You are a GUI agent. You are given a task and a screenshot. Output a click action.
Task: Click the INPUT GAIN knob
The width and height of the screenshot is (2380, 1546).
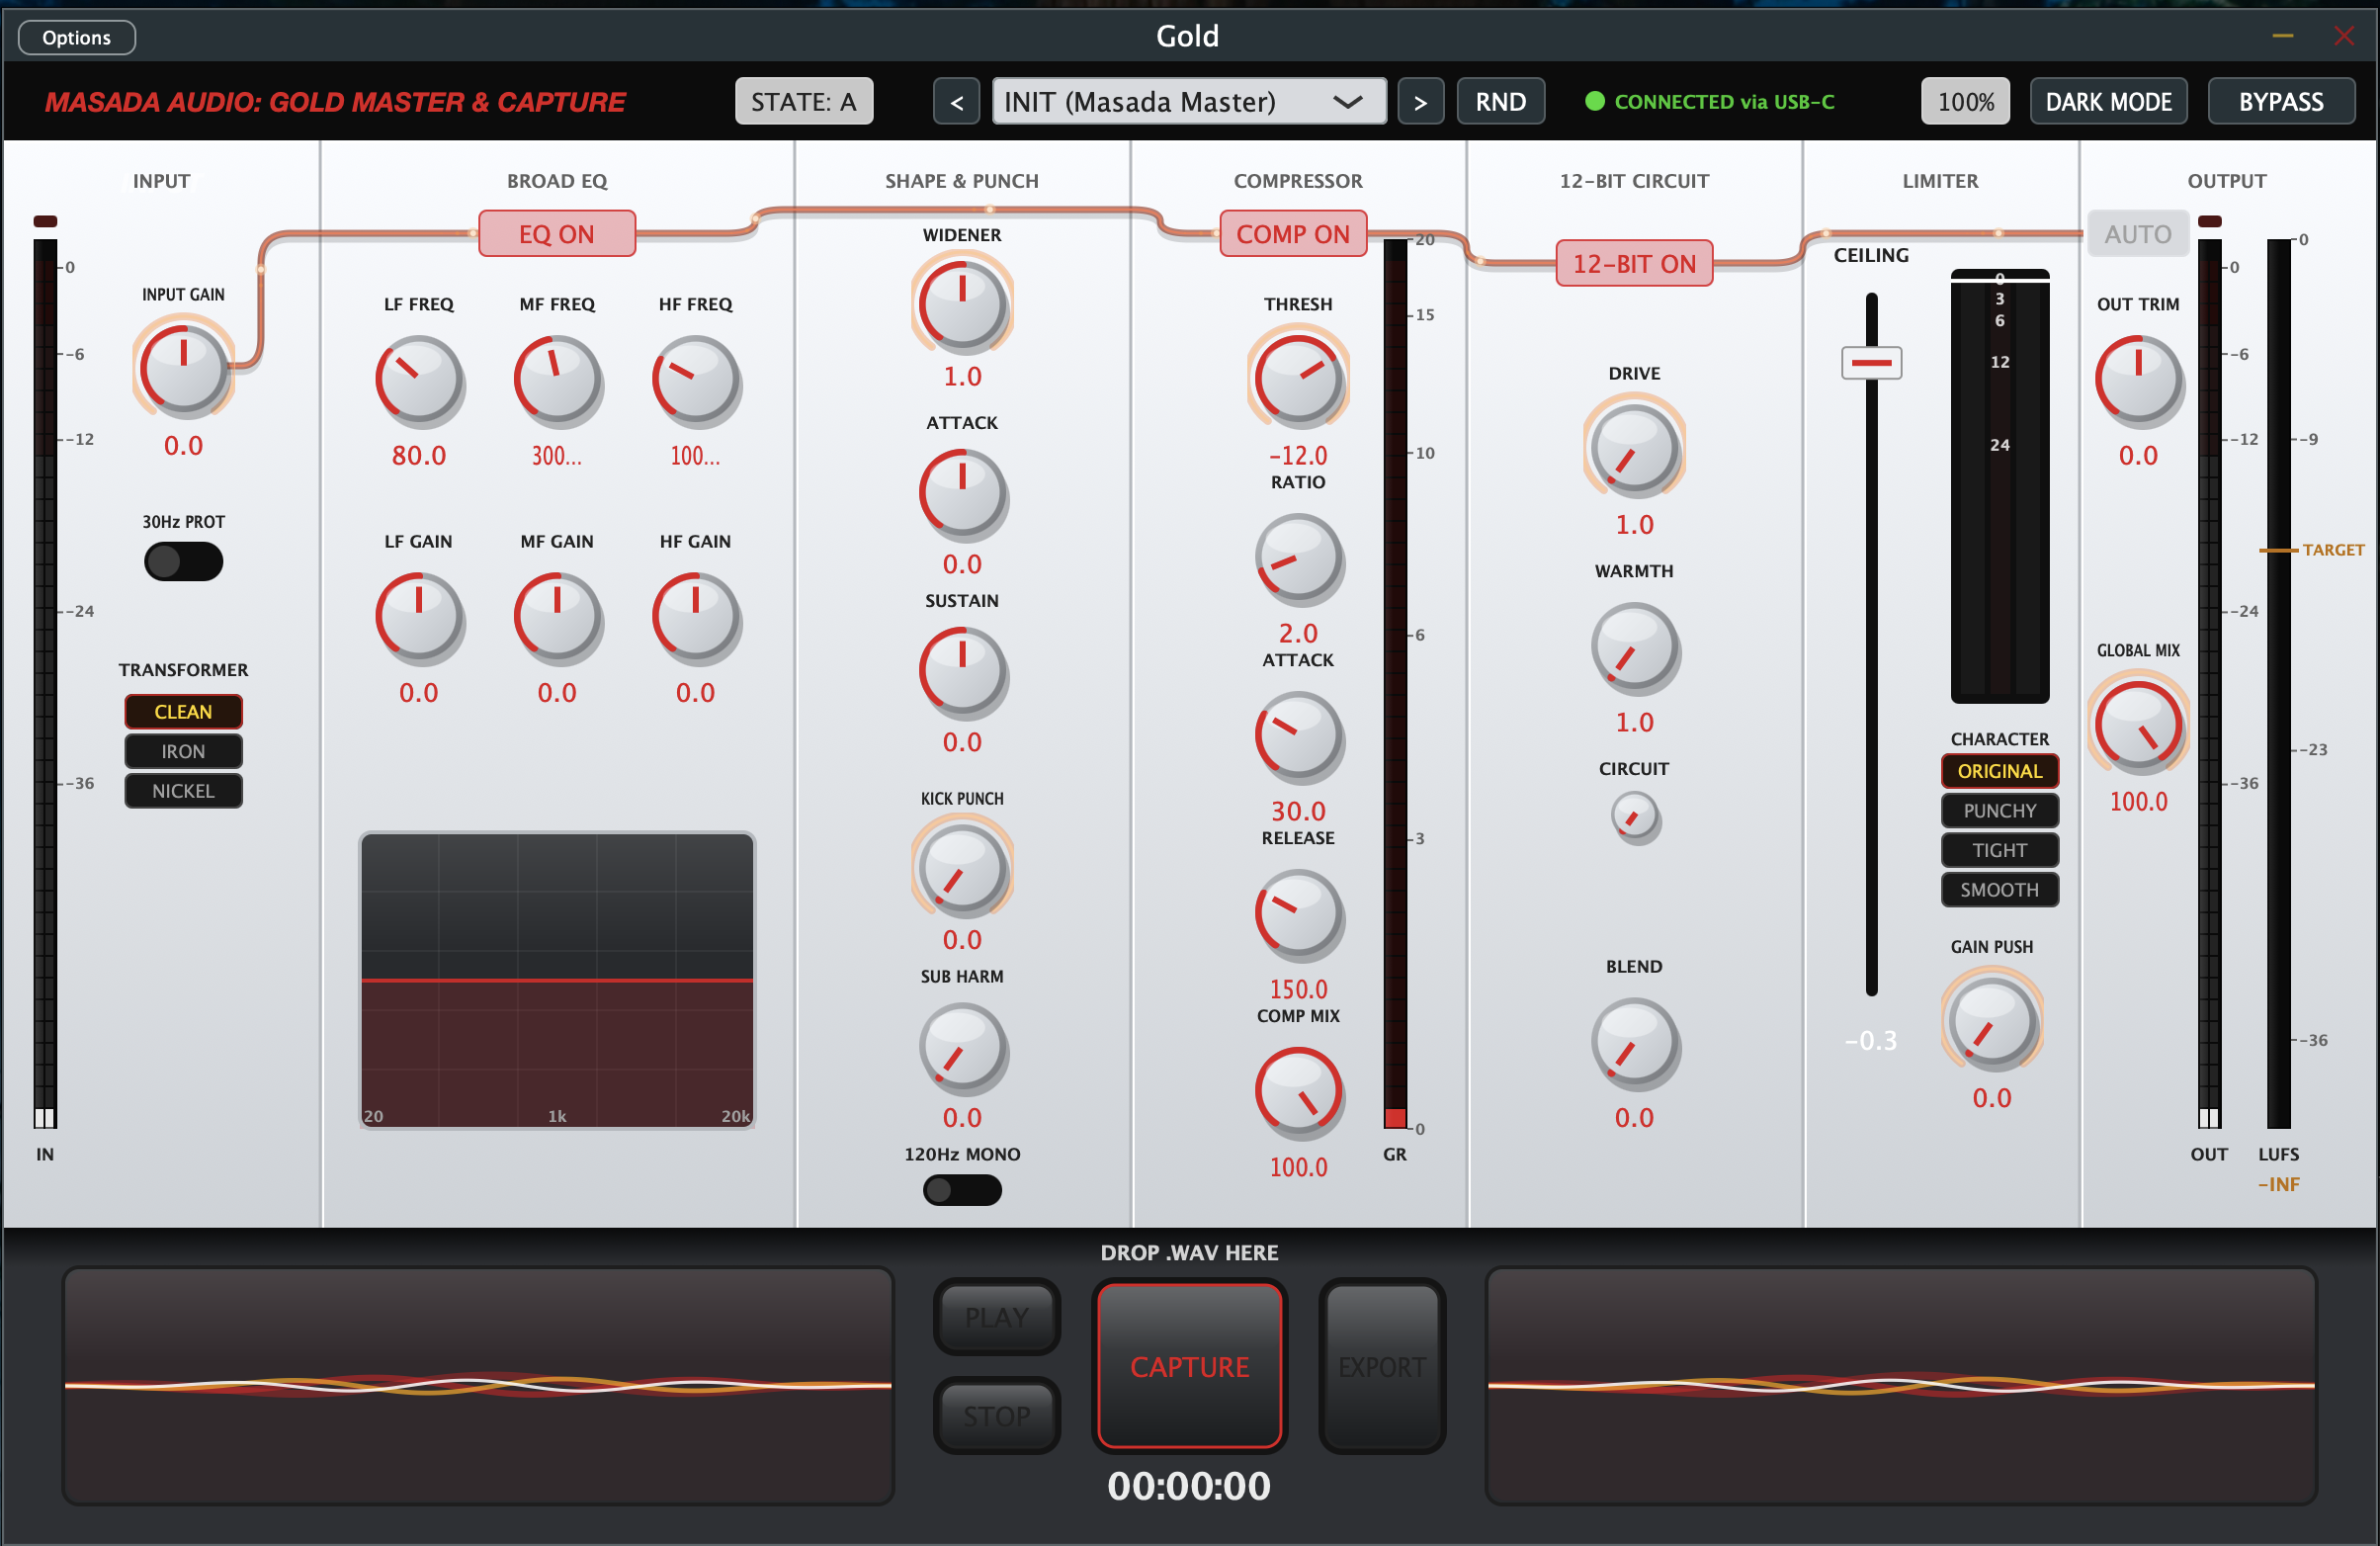pos(183,367)
